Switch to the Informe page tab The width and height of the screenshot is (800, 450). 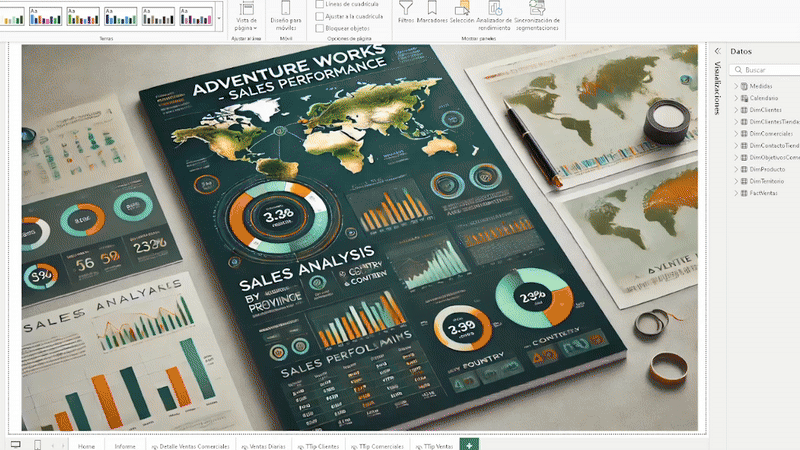(125, 445)
